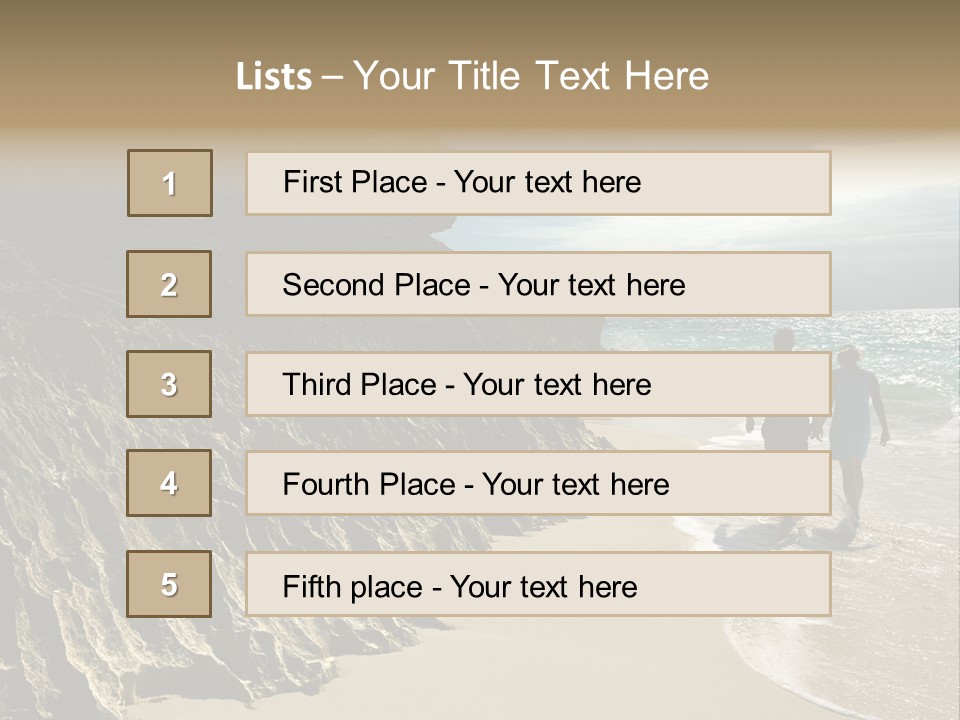960x720 pixels.
Task: Click the bold word Lists in title
Action: pyautogui.click(x=274, y=77)
